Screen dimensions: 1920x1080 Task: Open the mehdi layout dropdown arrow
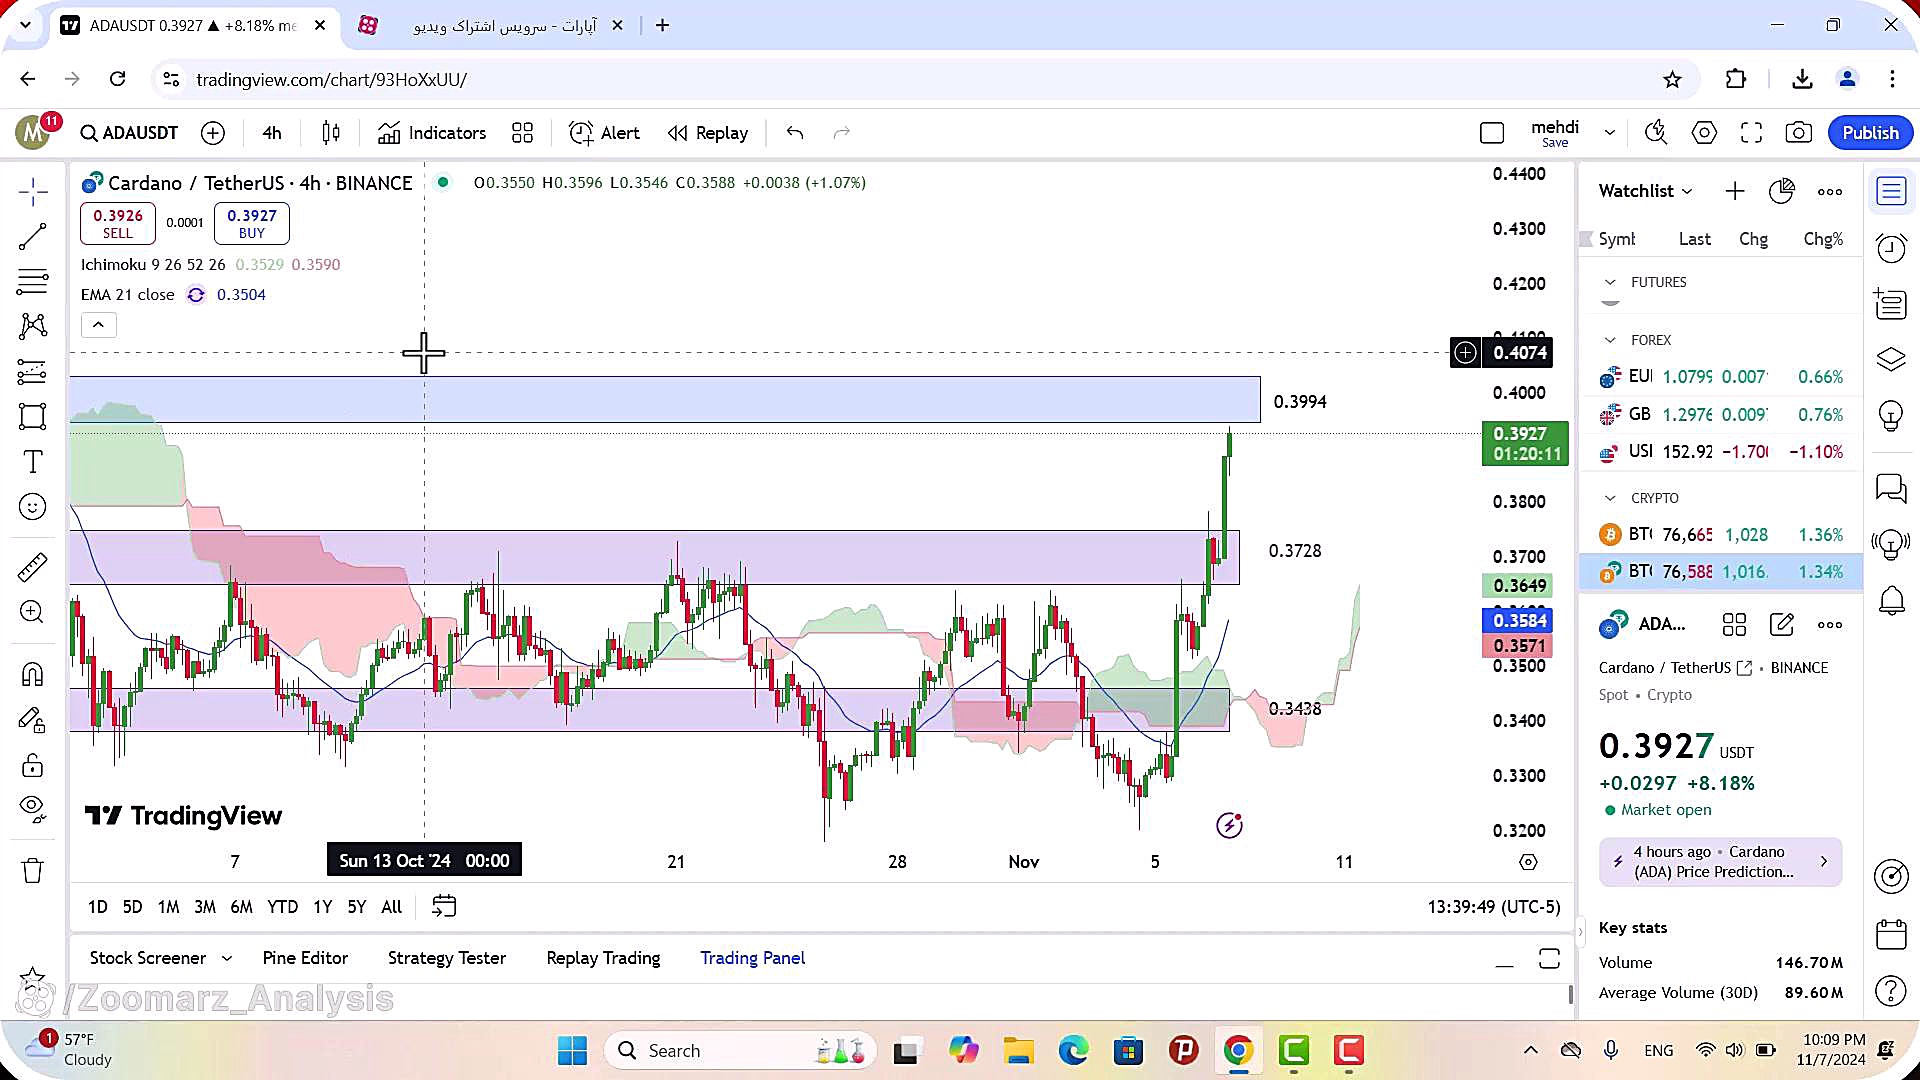[x=1609, y=133]
